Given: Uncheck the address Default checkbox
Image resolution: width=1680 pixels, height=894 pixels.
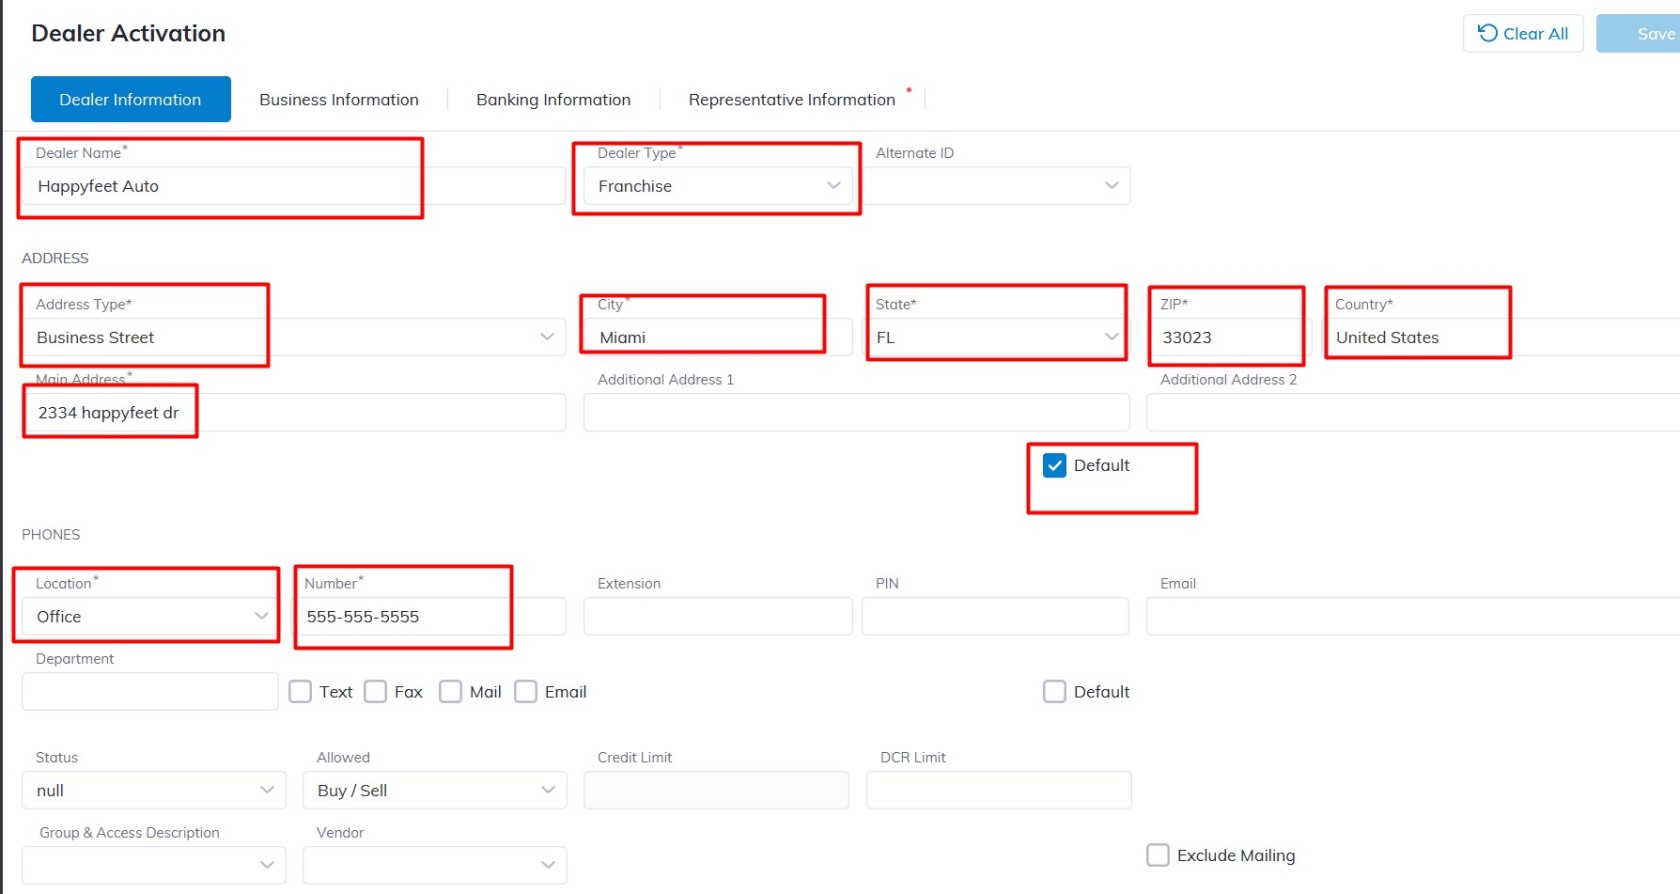Looking at the screenshot, I should (x=1054, y=465).
